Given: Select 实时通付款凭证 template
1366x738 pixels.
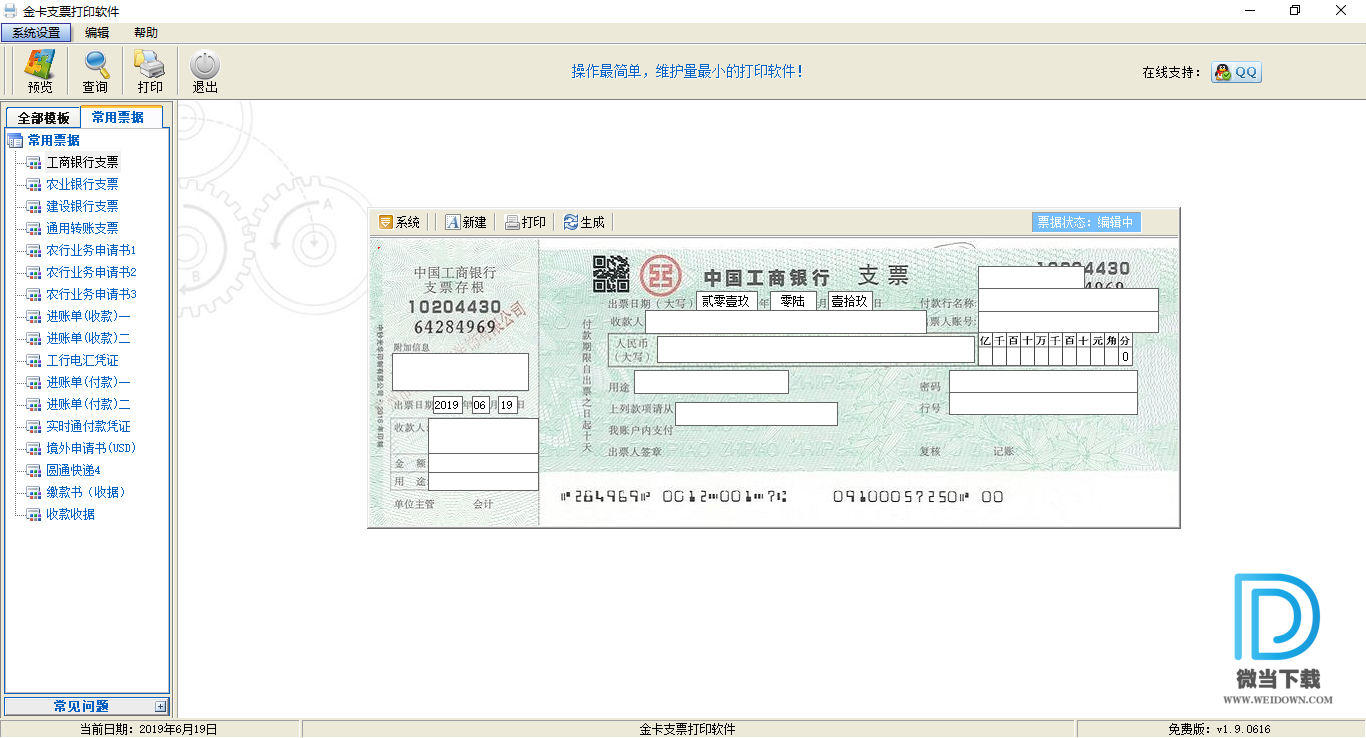Looking at the screenshot, I should pos(88,426).
